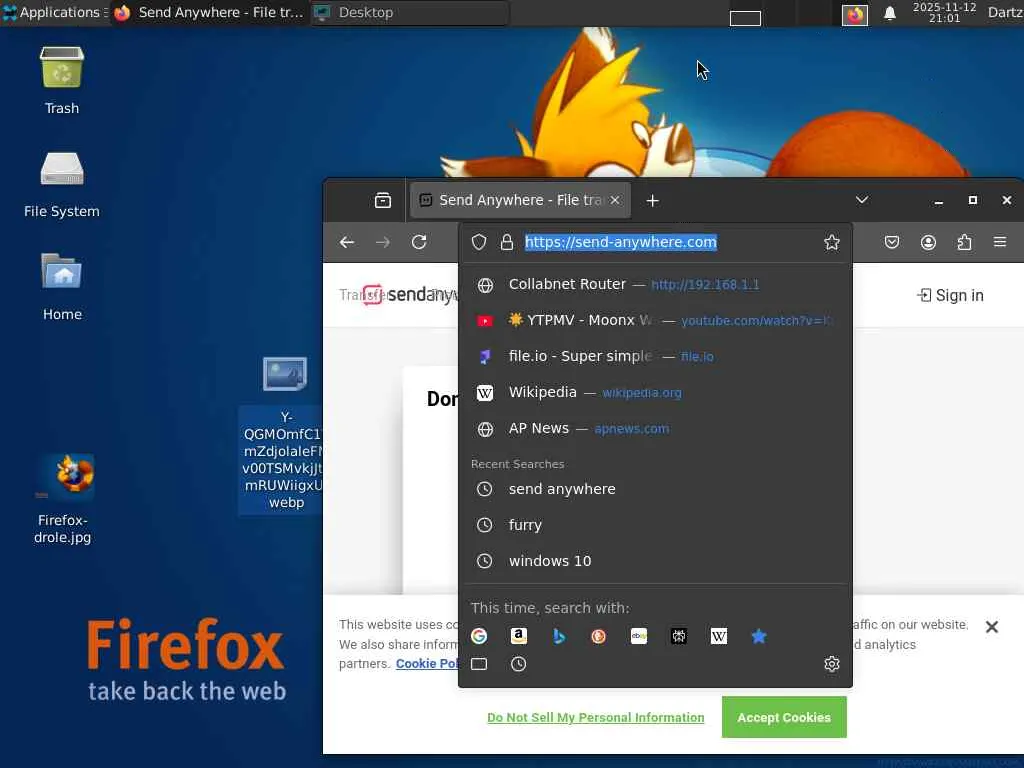This screenshot has width=1024, height=768.
Task: Open the Trash desktop icon
Action: coord(61,81)
